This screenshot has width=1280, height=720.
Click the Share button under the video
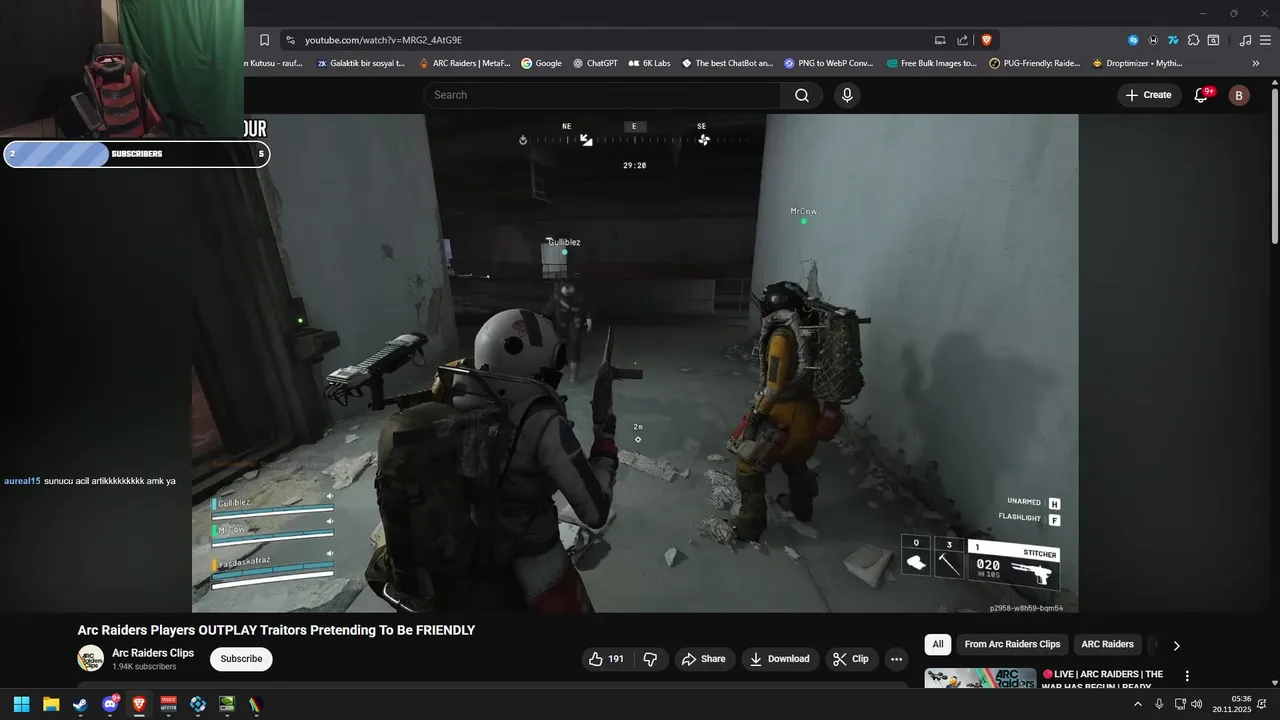click(x=704, y=659)
